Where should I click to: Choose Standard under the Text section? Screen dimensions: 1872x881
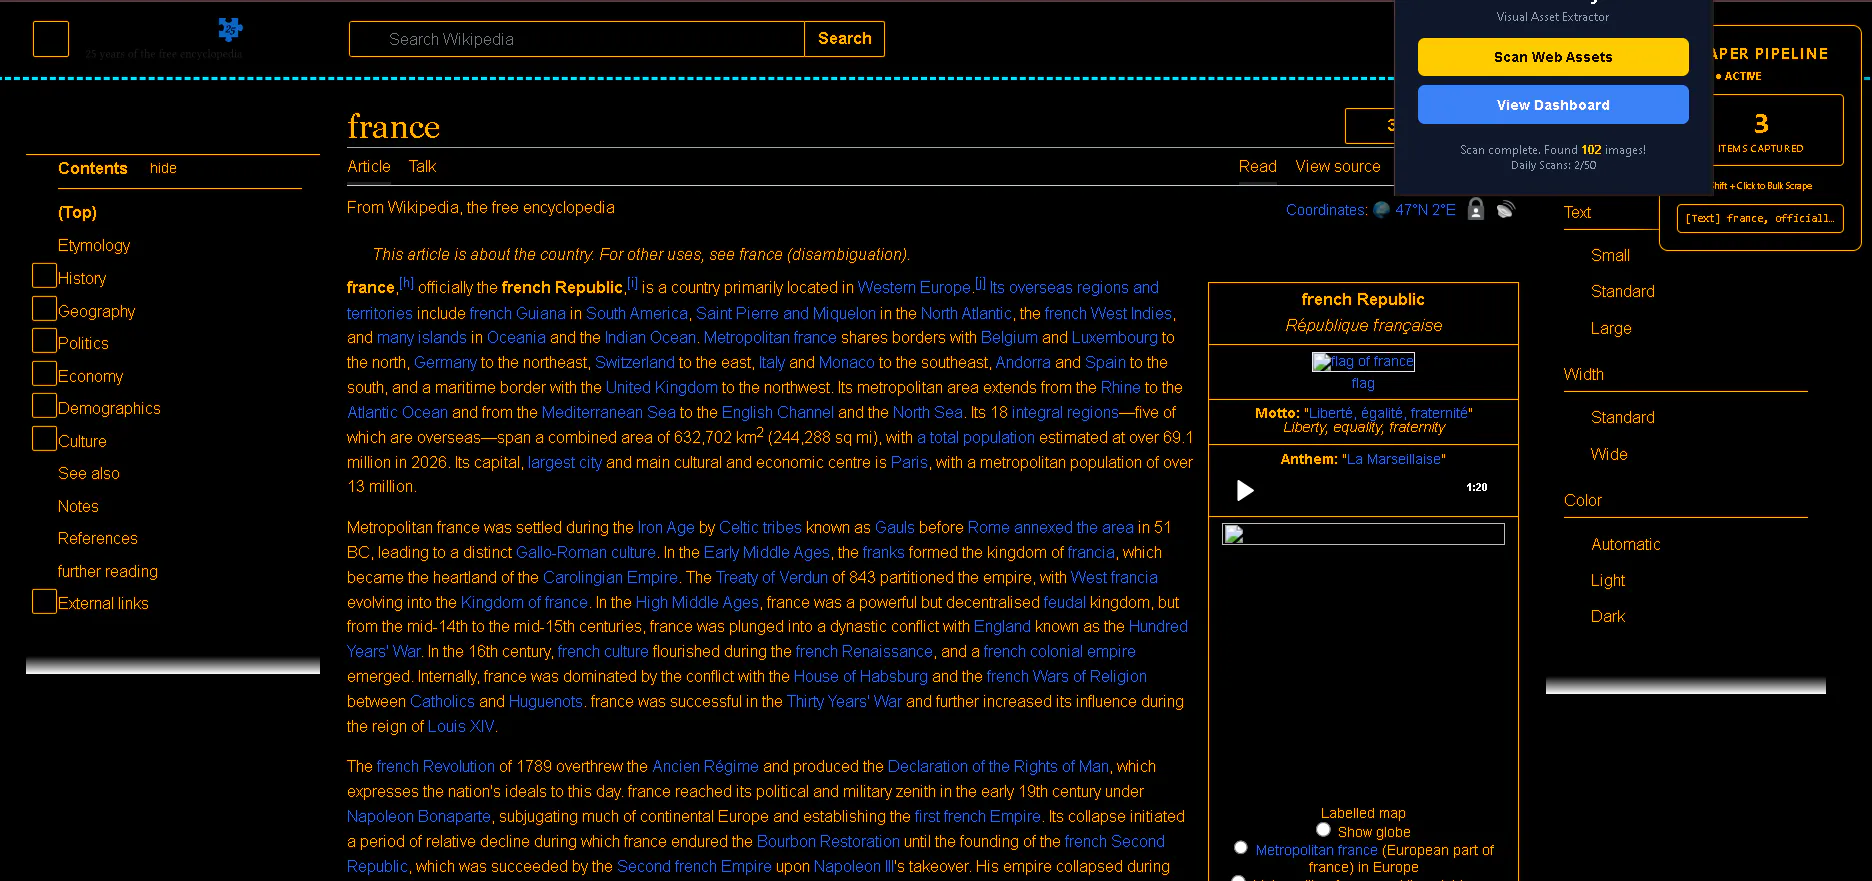(x=1622, y=291)
